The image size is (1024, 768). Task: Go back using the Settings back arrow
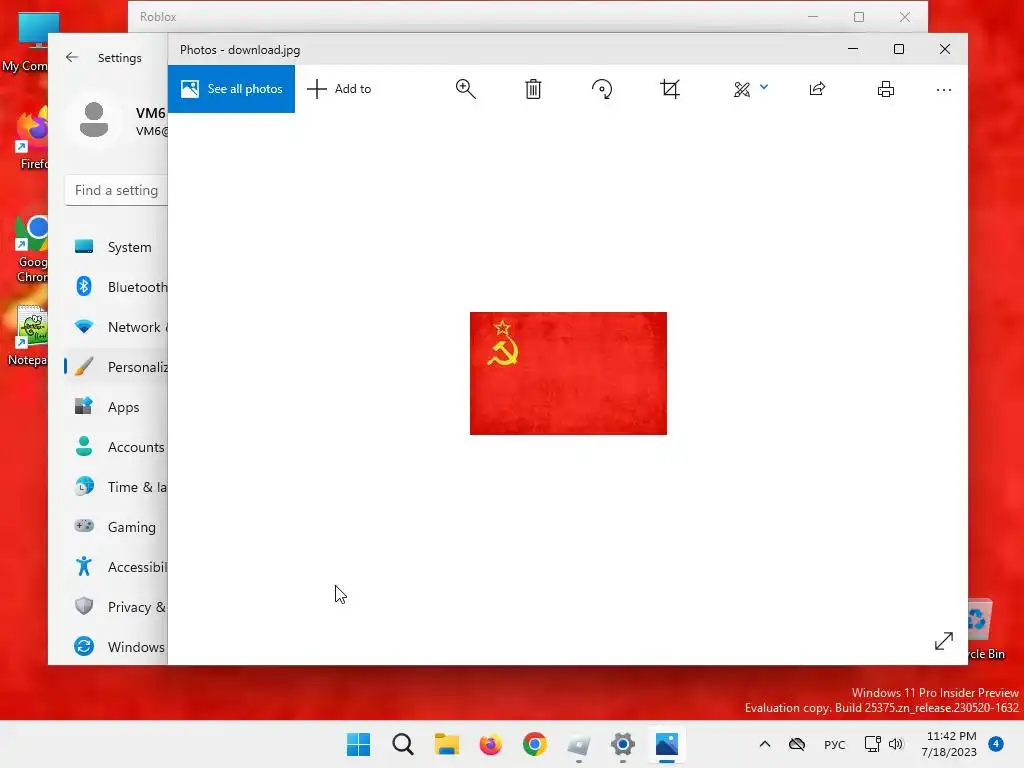72,57
